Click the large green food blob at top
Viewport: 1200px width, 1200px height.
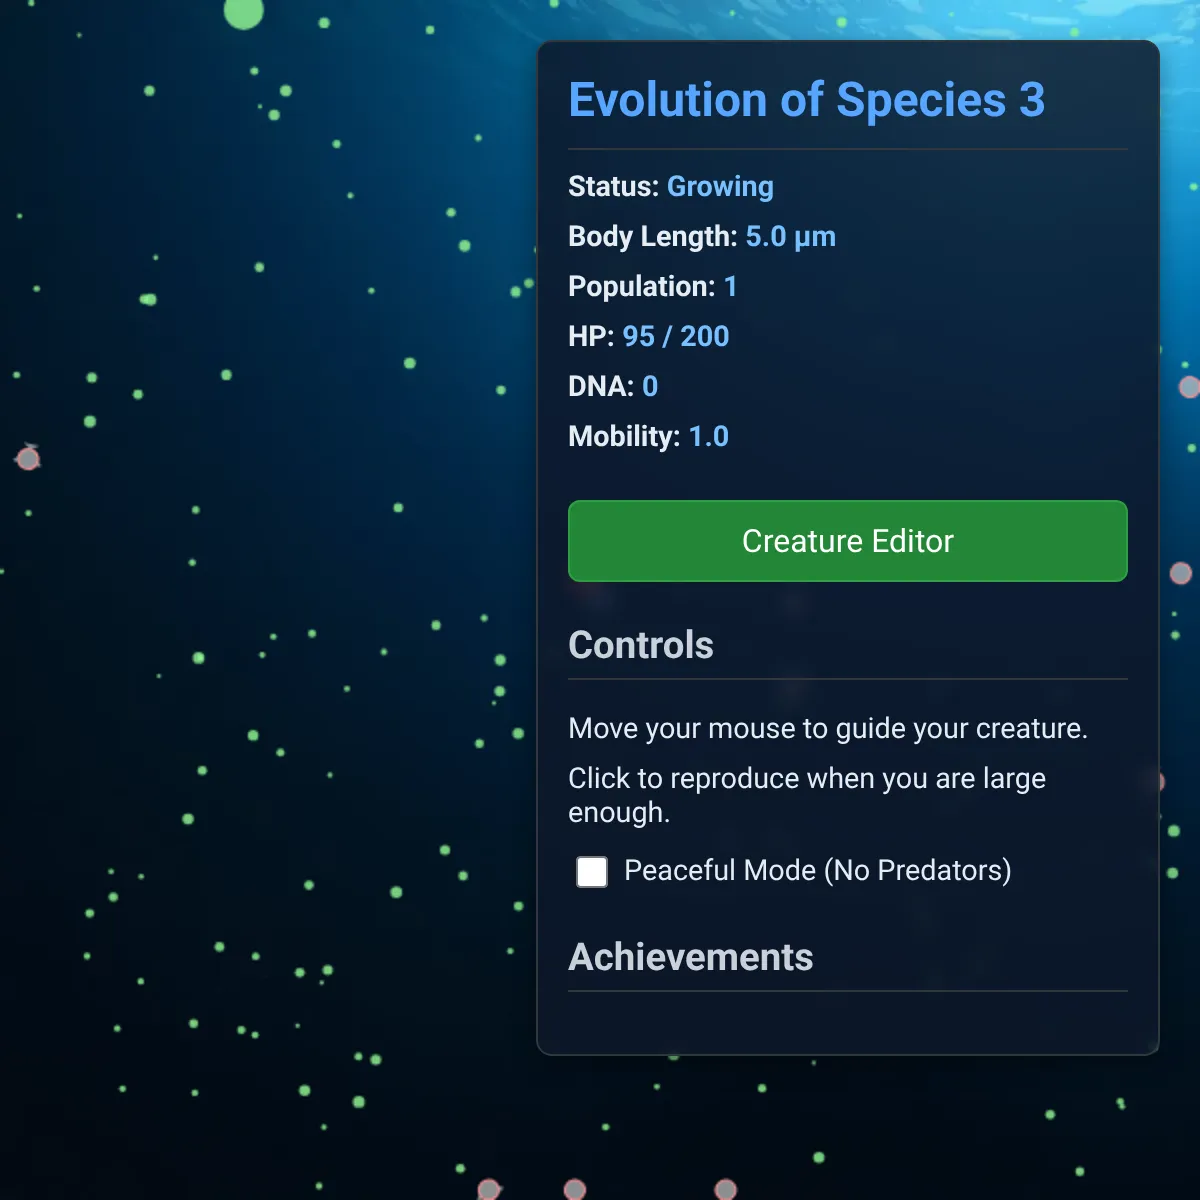point(243,12)
